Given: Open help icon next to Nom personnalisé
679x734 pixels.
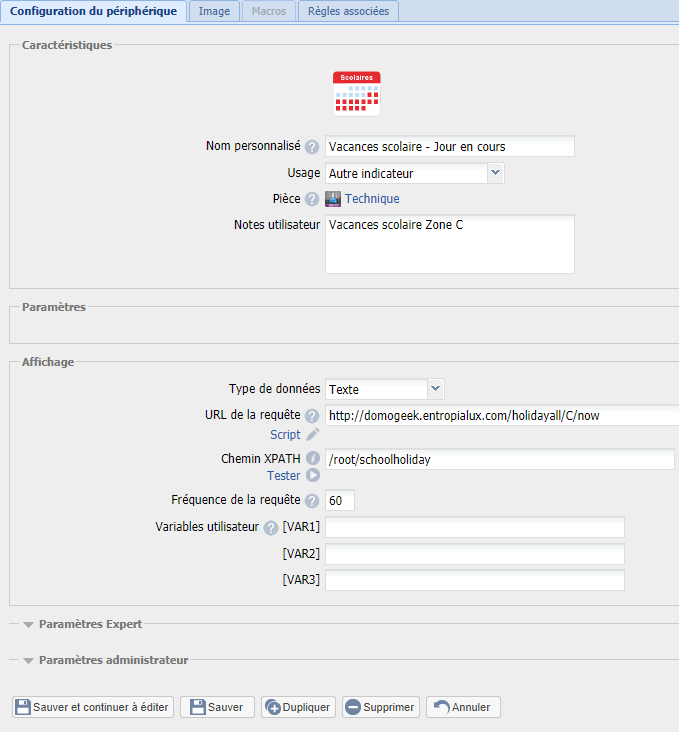Looking at the screenshot, I should click(x=312, y=147).
